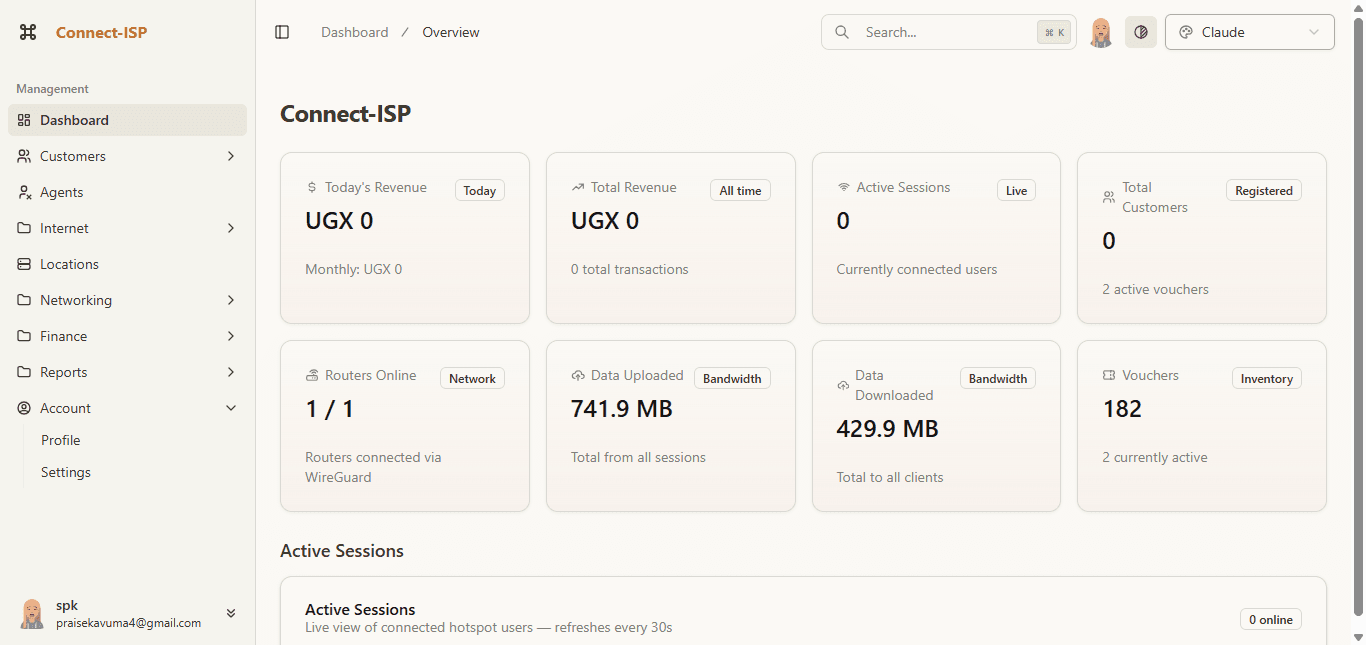
Task: Select the Dashboard grid icon in sidebar
Action: click(23, 120)
